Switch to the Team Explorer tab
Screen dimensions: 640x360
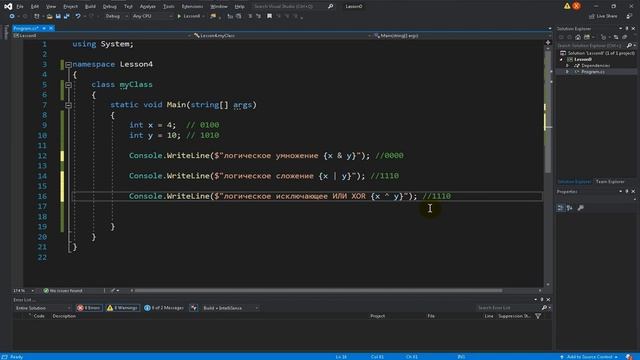(610, 182)
